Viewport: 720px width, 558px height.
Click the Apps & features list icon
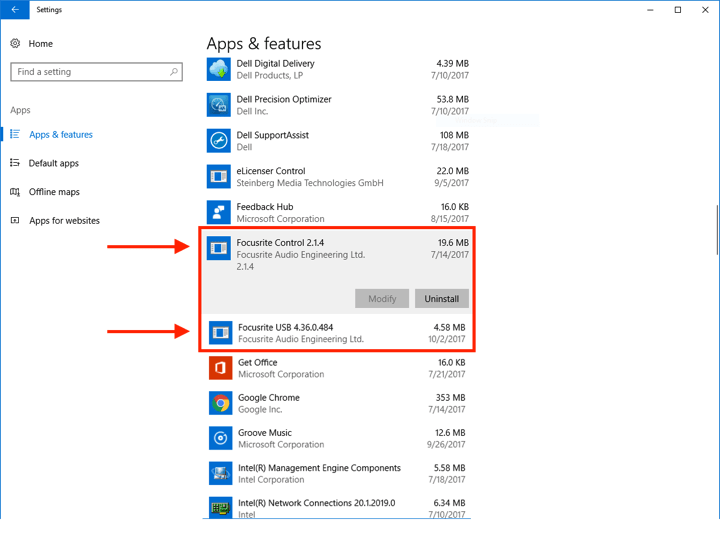pos(15,134)
